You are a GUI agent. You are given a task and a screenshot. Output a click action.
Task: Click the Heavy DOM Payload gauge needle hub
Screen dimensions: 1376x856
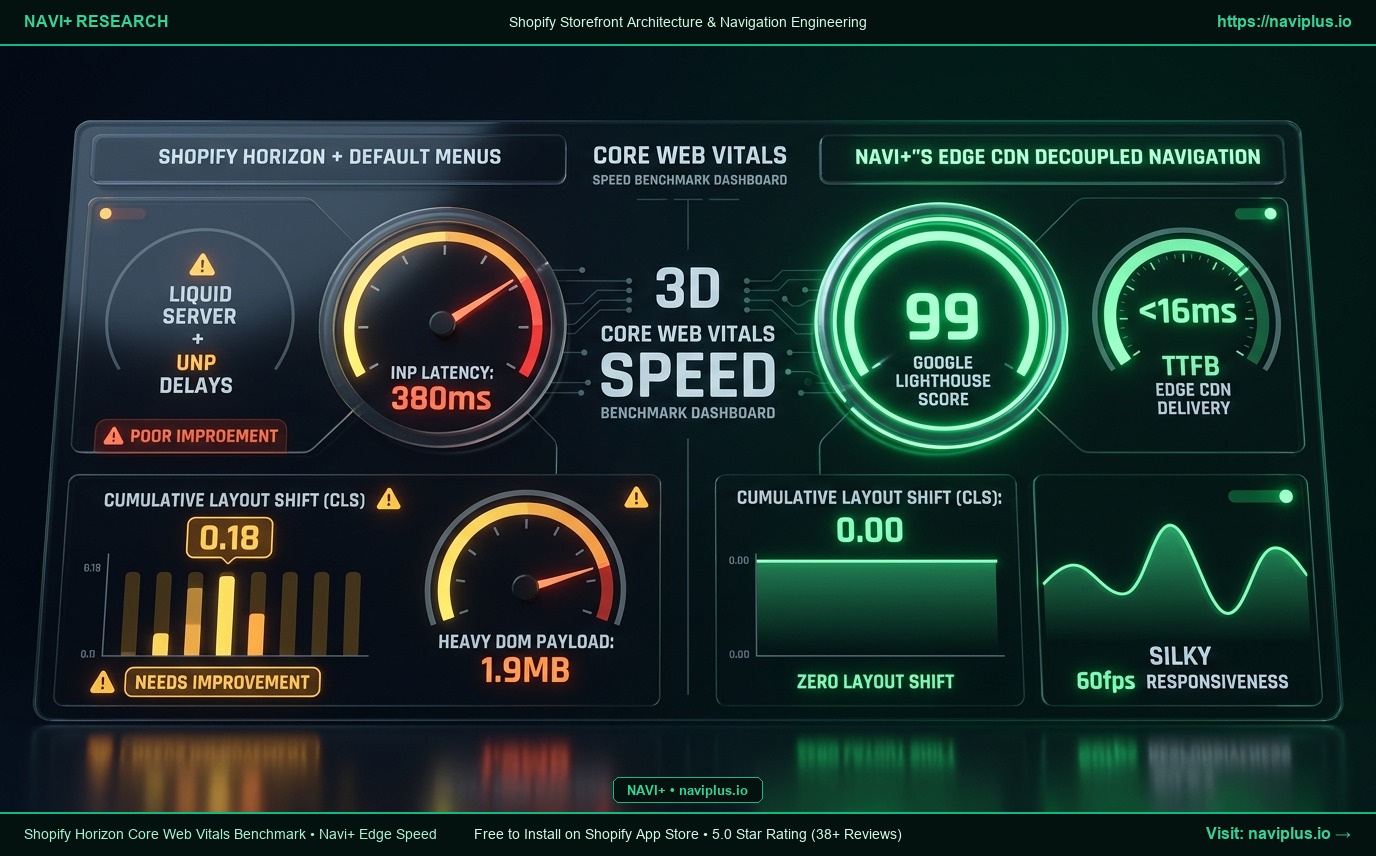pos(525,586)
